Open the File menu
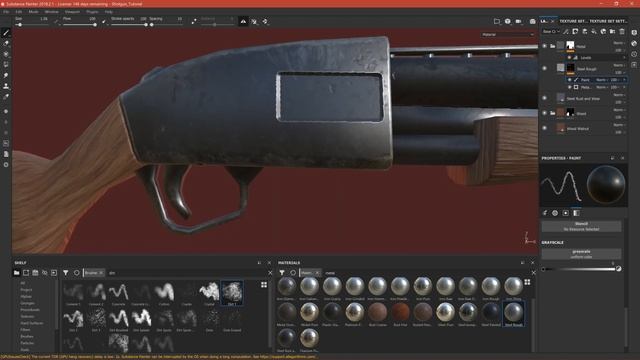 (x=6, y=12)
